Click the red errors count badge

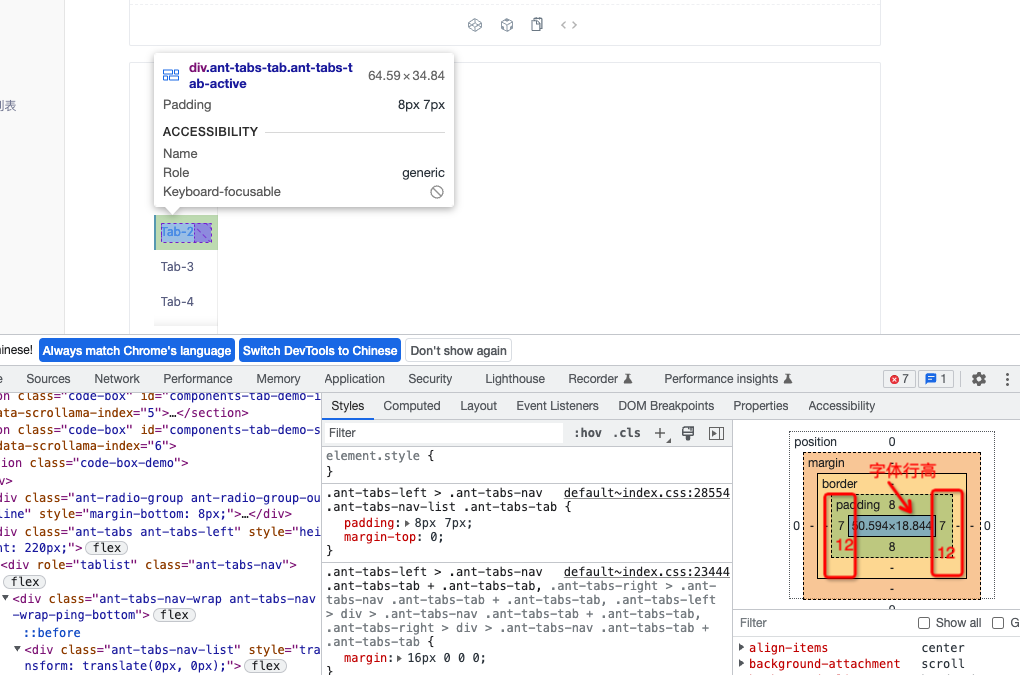(x=899, y=378)
